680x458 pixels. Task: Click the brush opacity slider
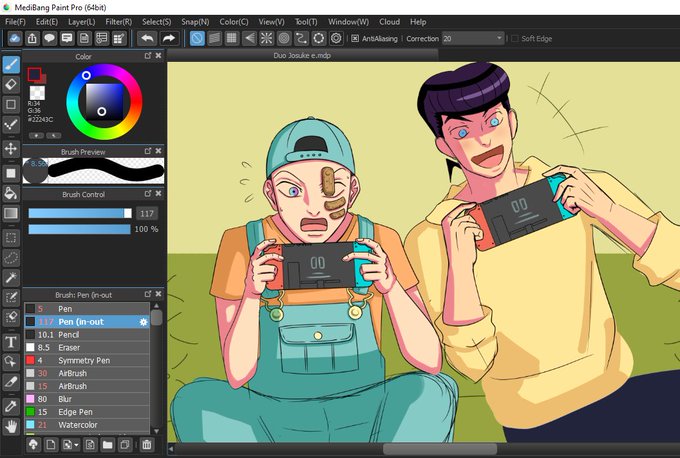tap(79, 229)
